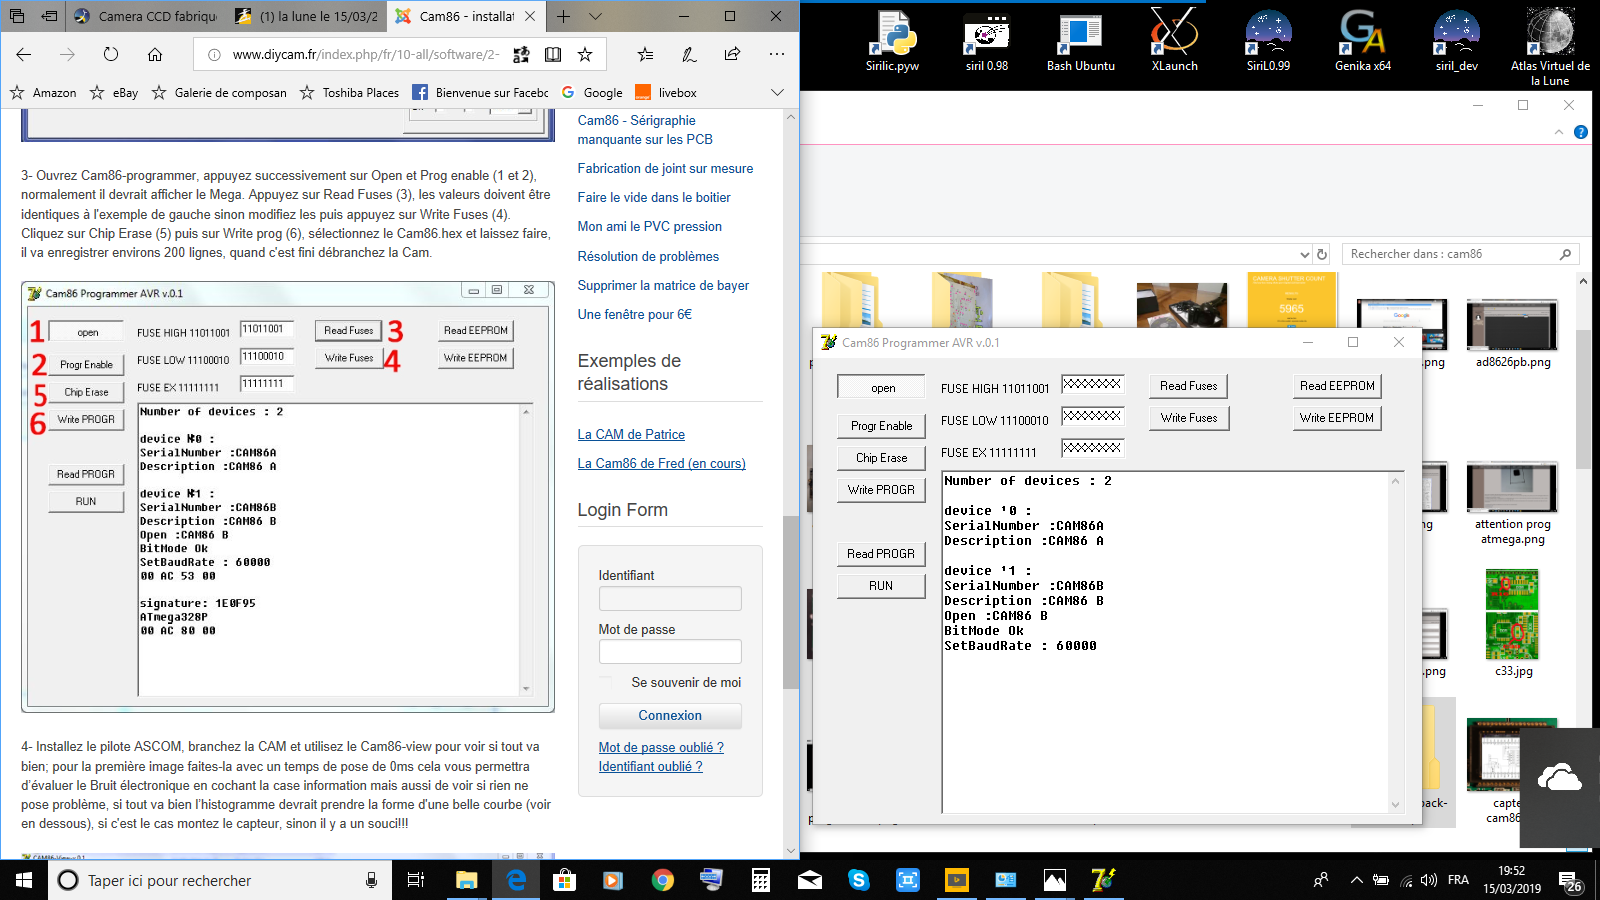Open siril_dev desktop shortcut
1600x900 pixels.
(x=1457, y=41)
